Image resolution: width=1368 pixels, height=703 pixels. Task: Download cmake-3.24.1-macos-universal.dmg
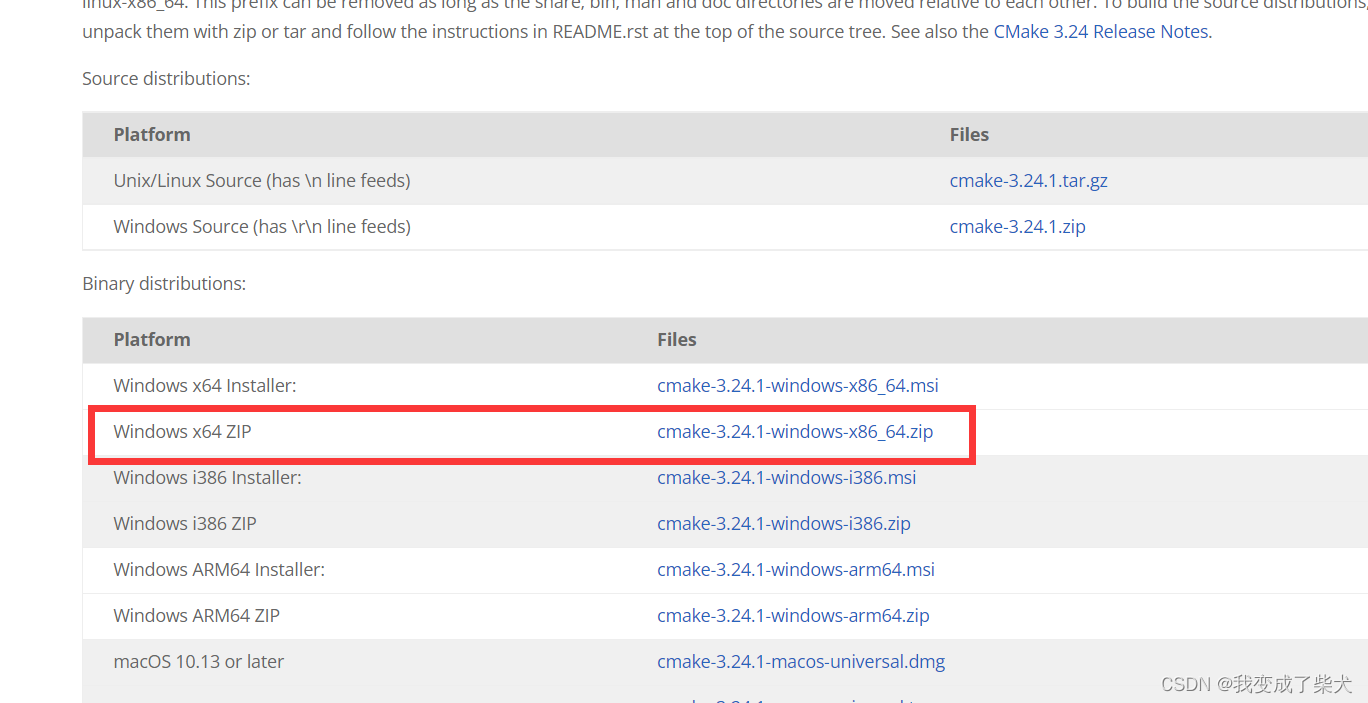pyautogui.click(x=800, y=662)
